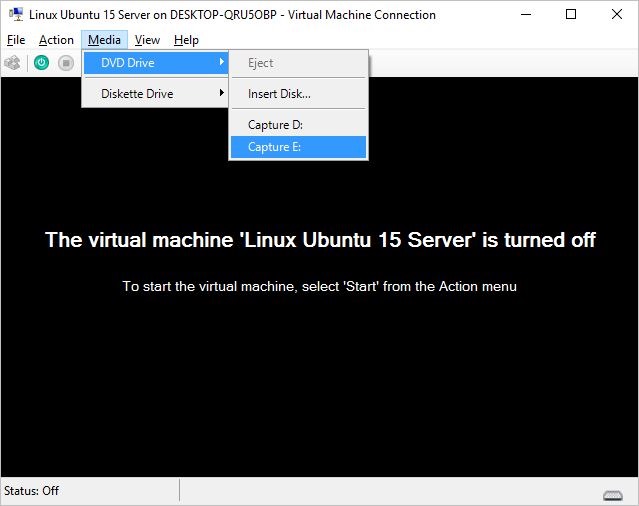Open the View menu
The image size is (639, 506).
[x=147, y=40]
